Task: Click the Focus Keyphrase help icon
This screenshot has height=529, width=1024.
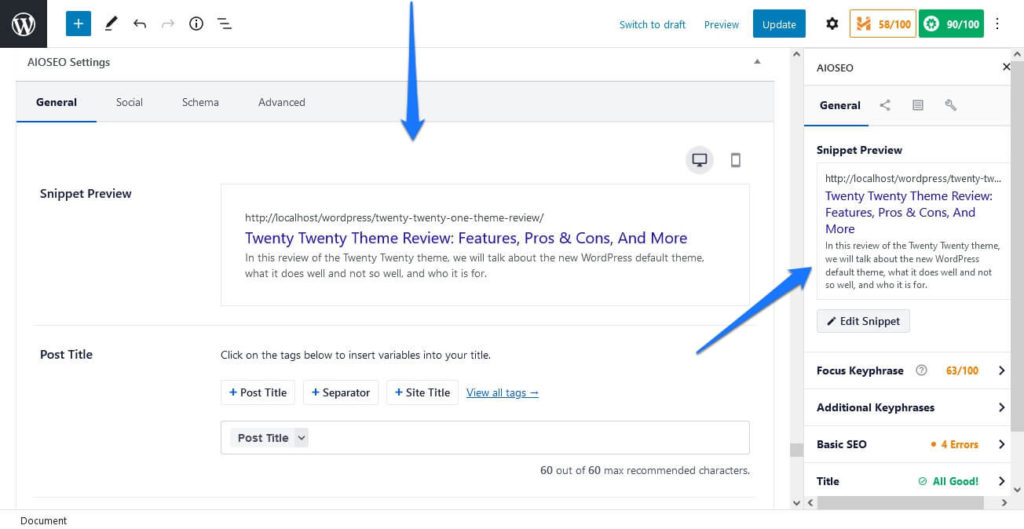Action: tap(921, 371)
